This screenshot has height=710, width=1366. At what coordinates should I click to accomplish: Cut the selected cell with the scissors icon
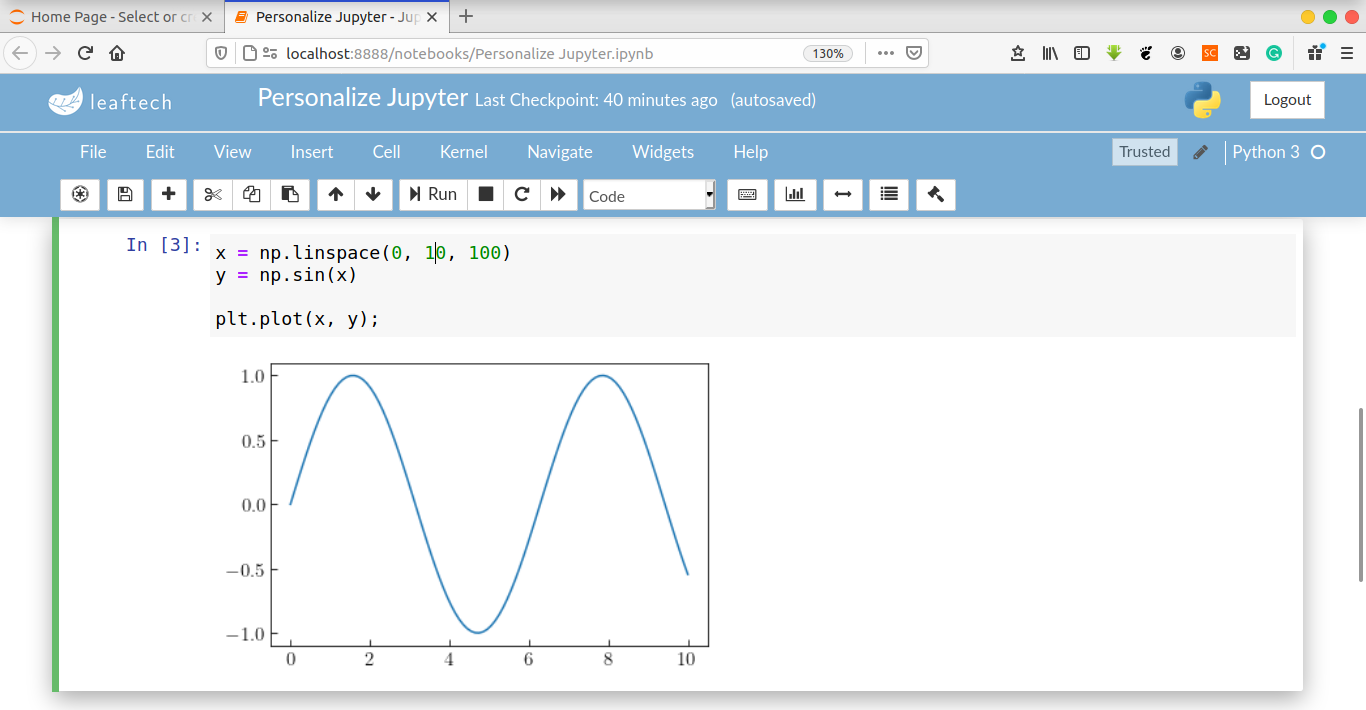[213, 195]
